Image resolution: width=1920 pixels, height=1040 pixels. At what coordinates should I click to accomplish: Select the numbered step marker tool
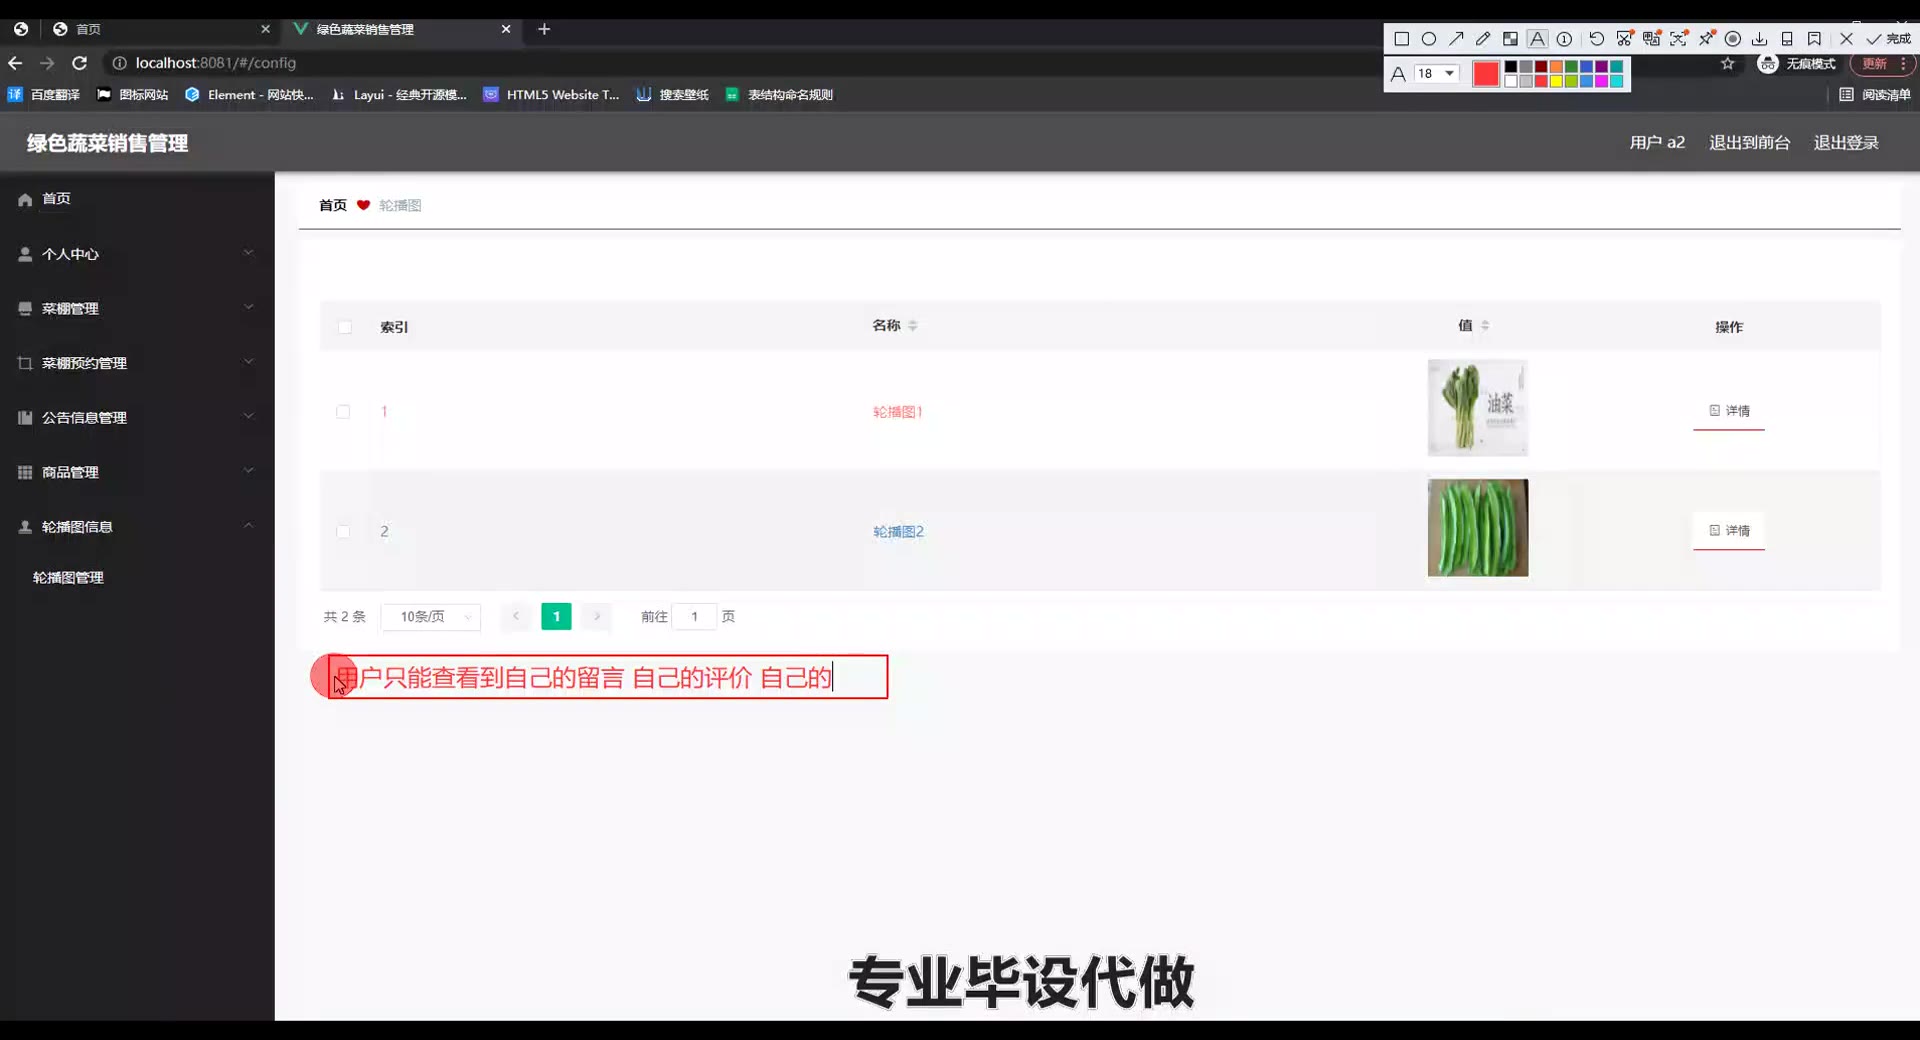pyautogui.click(x=1564, y=39)
